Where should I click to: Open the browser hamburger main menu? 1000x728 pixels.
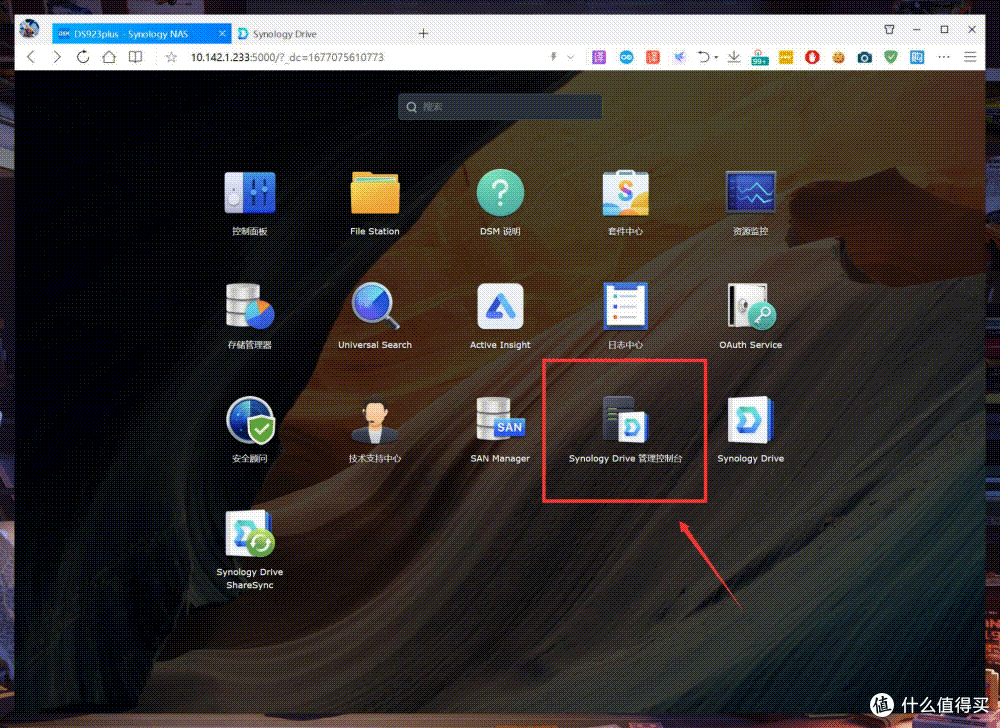click(970, 57)
